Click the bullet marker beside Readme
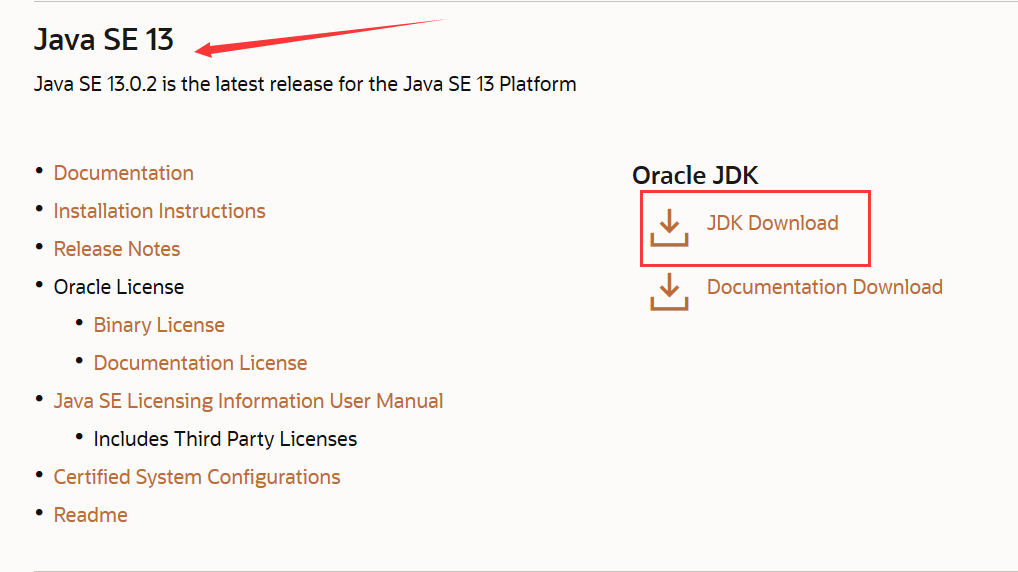 (x=40, y=513)
